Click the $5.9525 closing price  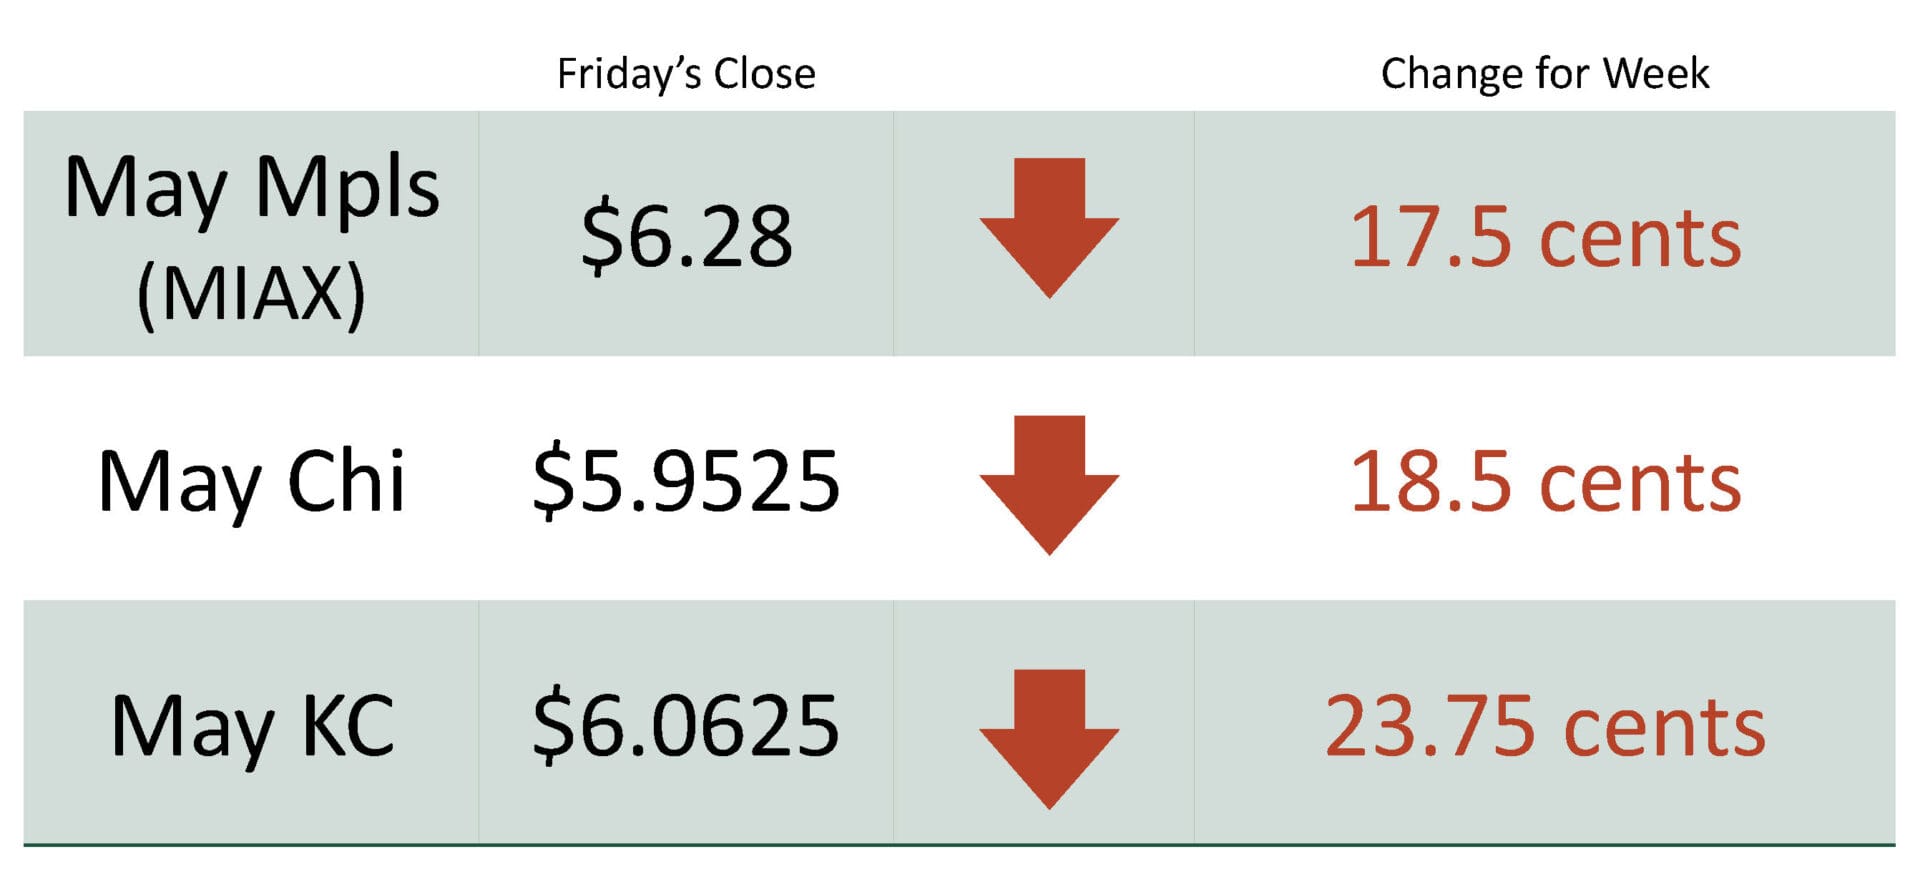pos(686,482)
